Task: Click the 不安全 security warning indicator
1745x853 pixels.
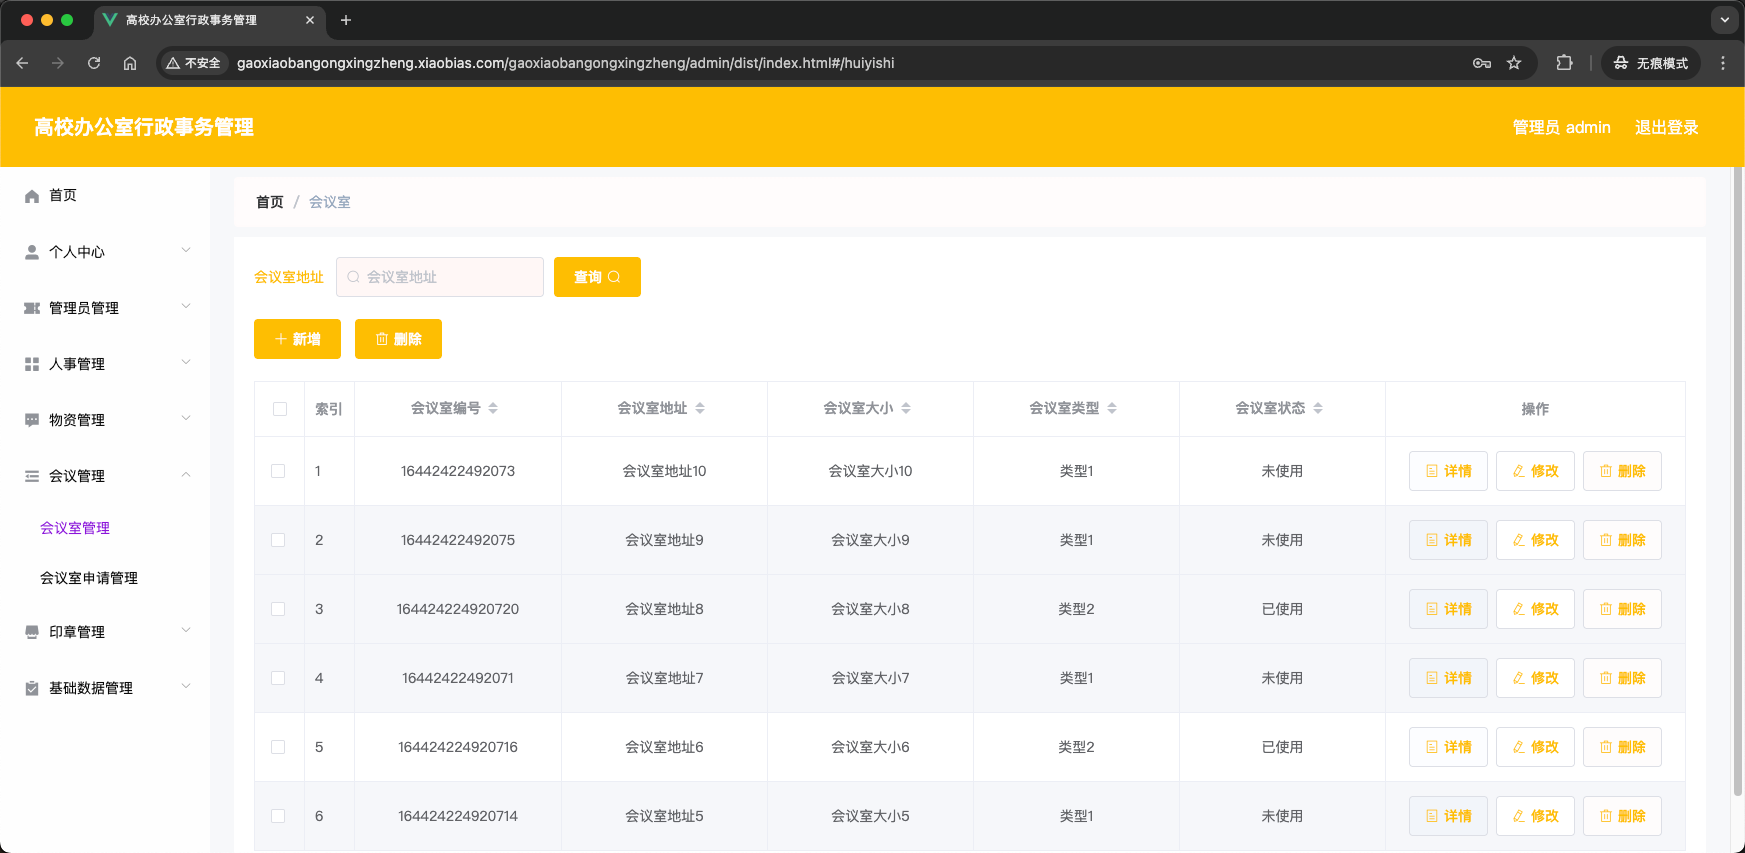Action: [194, 63]
